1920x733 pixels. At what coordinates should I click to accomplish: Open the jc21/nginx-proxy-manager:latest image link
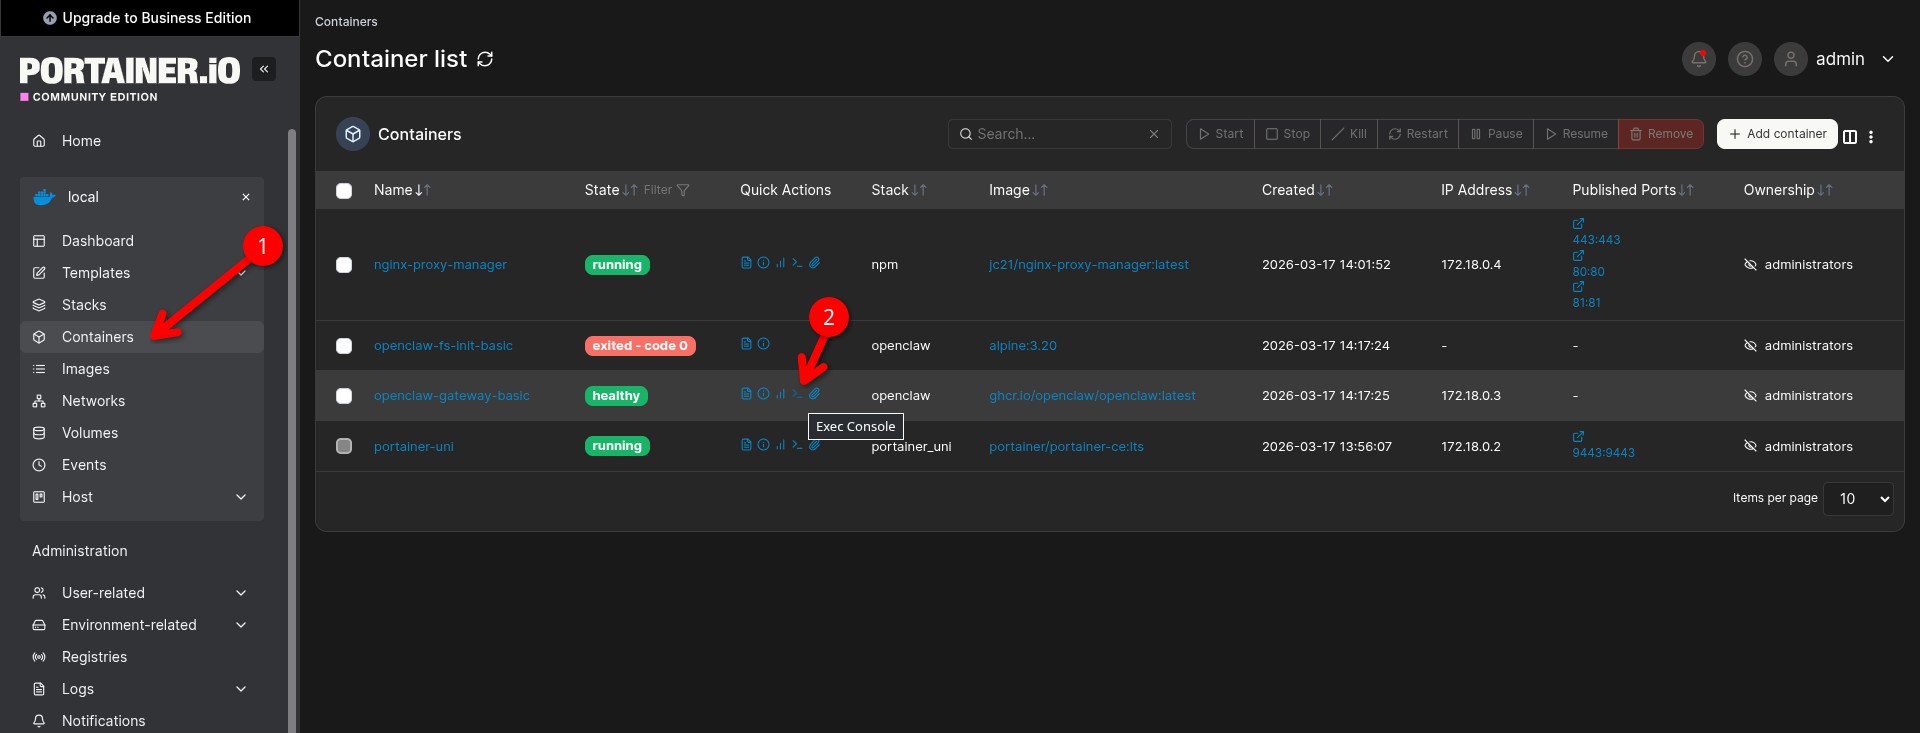point(1089,265)
